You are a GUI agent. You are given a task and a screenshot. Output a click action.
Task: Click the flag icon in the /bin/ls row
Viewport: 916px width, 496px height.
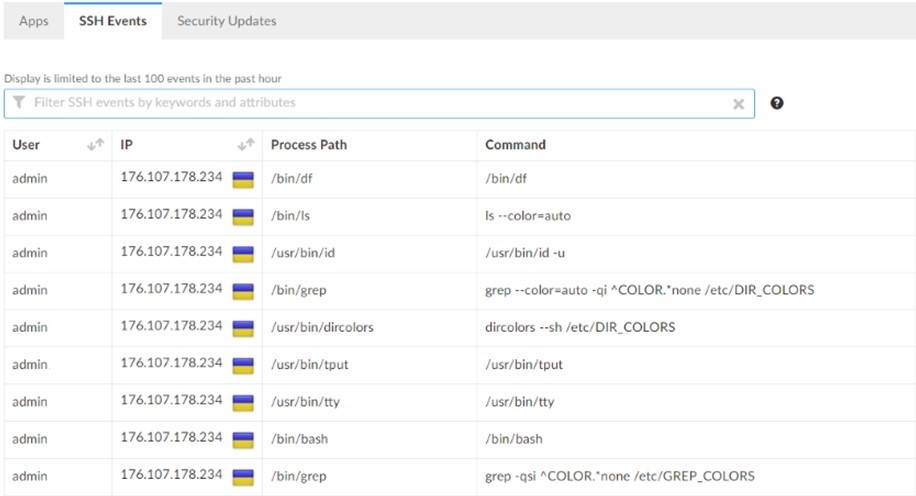(x=243, y=217)
